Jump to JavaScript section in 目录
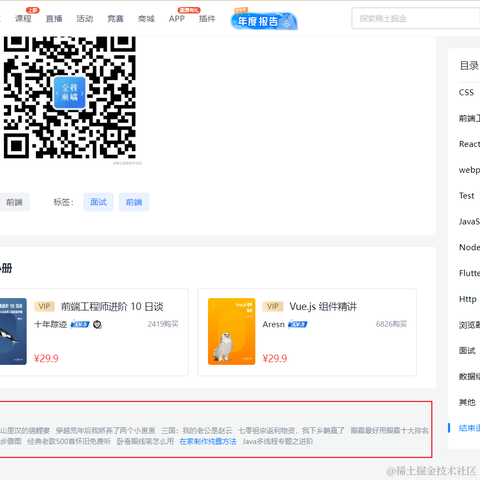Image resolution: width=480 pixels, height=480 pixels. [x=469, y=221]
